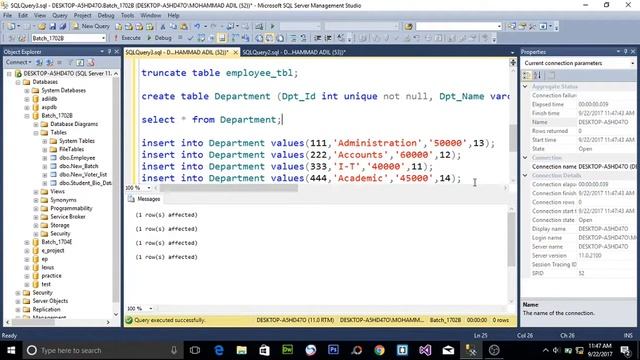Screen dimensions: 640x360
Task: Click the Find in Files icon beside search box
Action: point(408,26)
